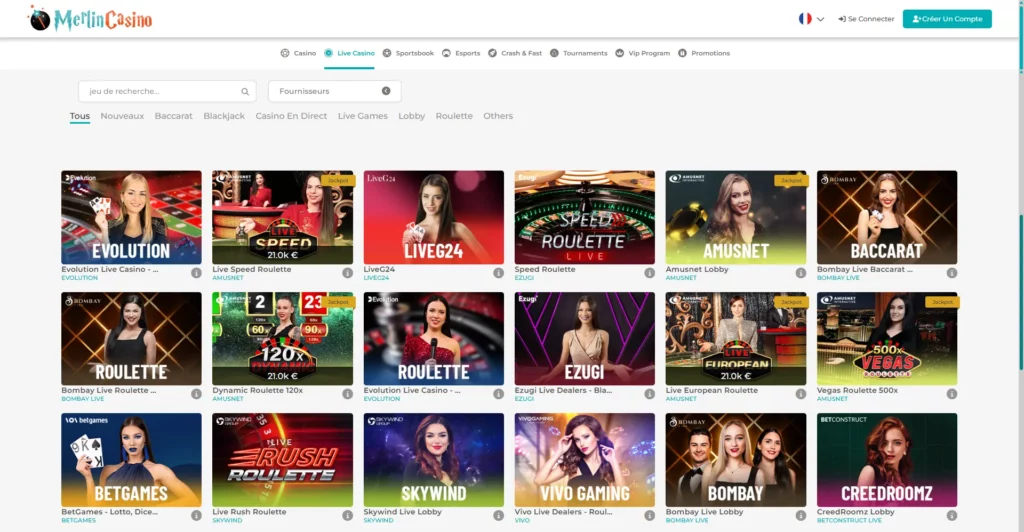Click the BETCONSTRUCT LIVE provider link
The height and width of the screenshot is (532, 1024).
point(849,520)
